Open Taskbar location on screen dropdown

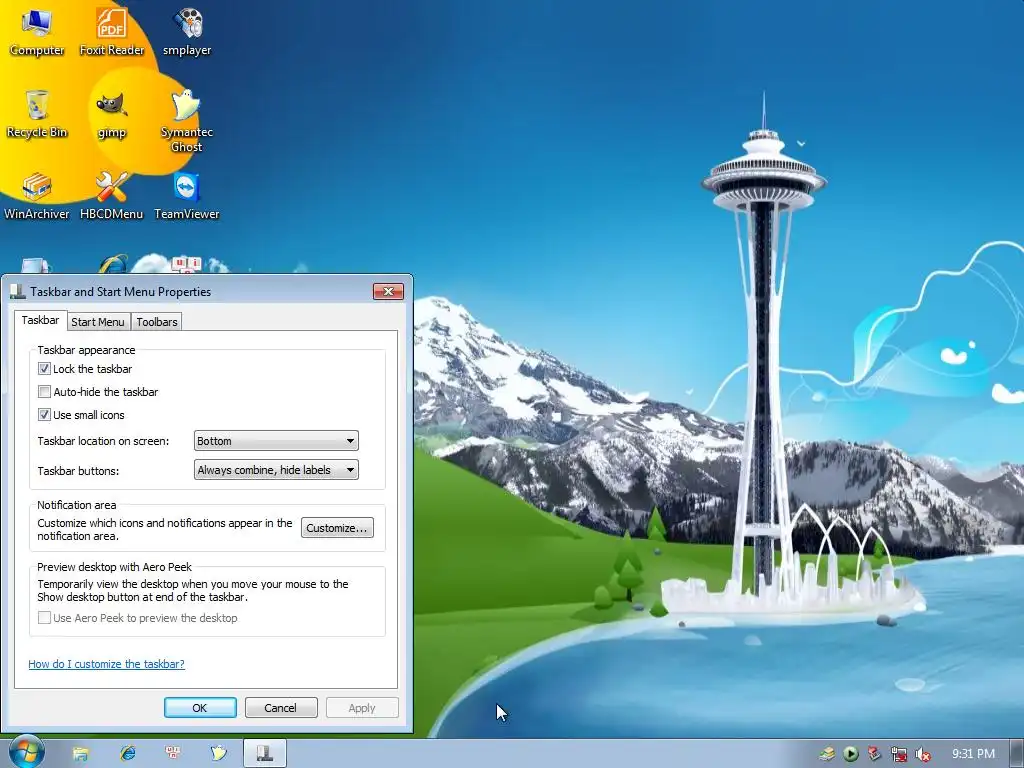click(276, 441)
